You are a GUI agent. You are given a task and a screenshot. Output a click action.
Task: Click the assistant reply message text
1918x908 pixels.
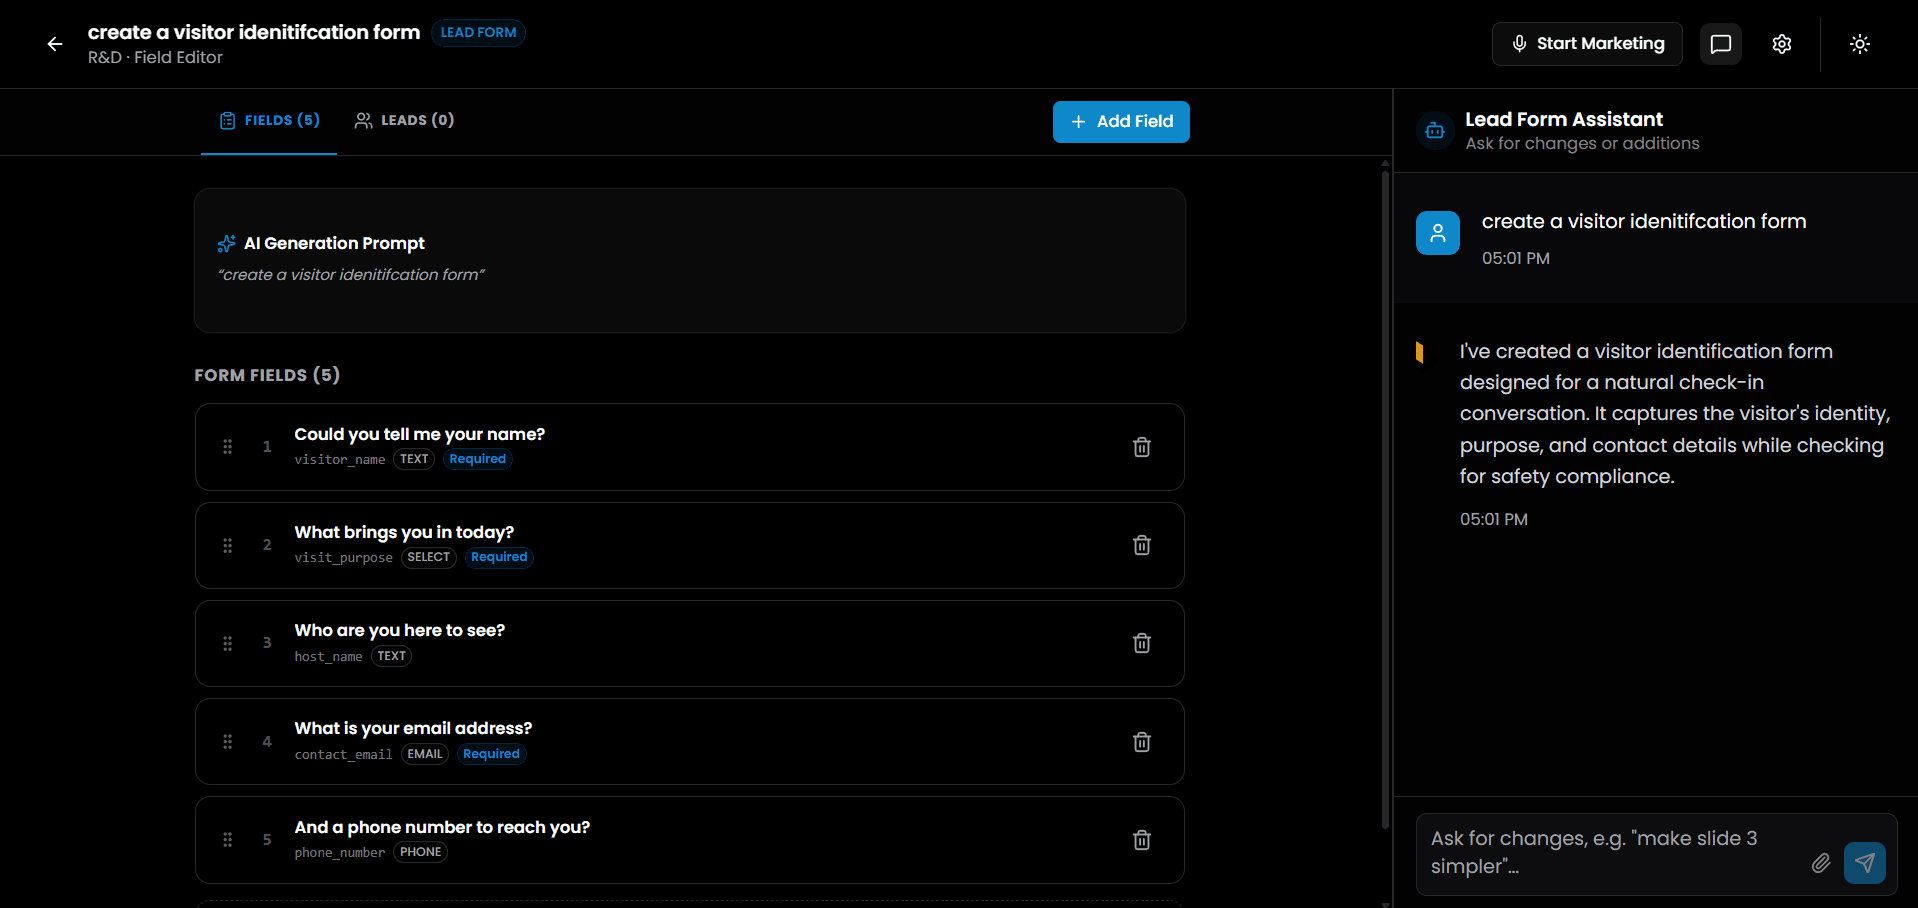1675,414
